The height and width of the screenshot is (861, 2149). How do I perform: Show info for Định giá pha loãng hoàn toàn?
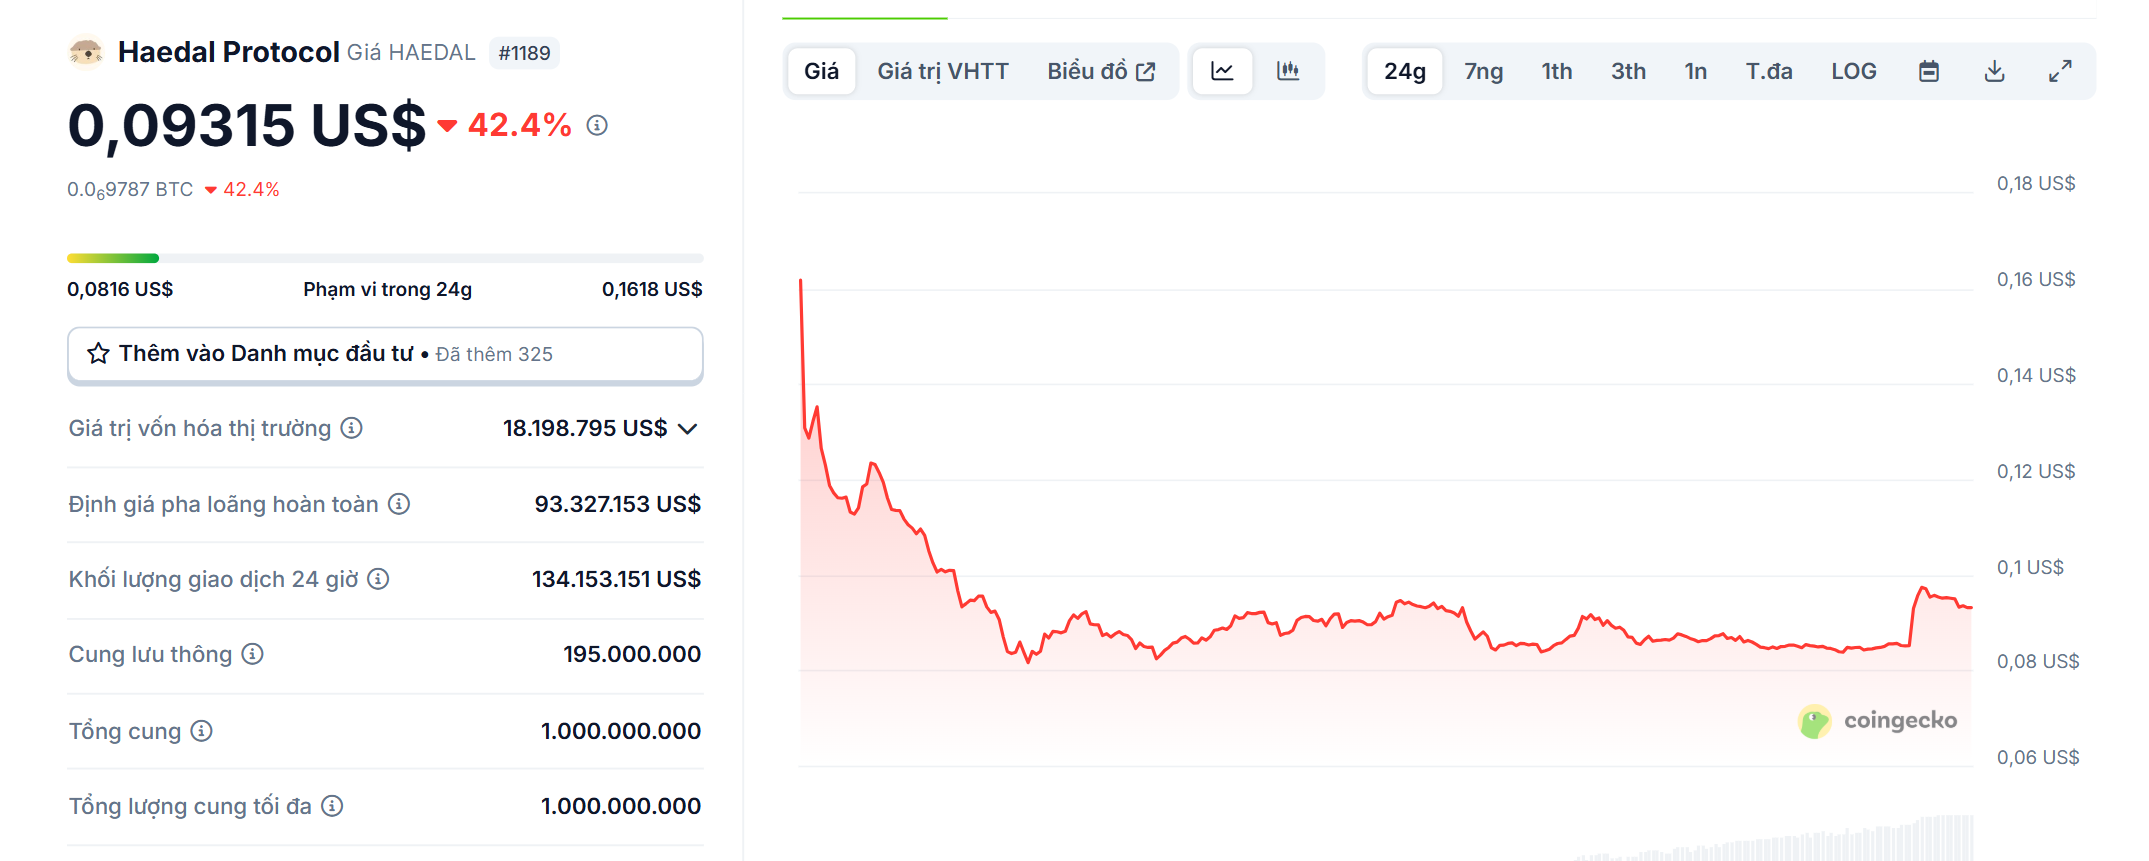(x=399, y=504)
